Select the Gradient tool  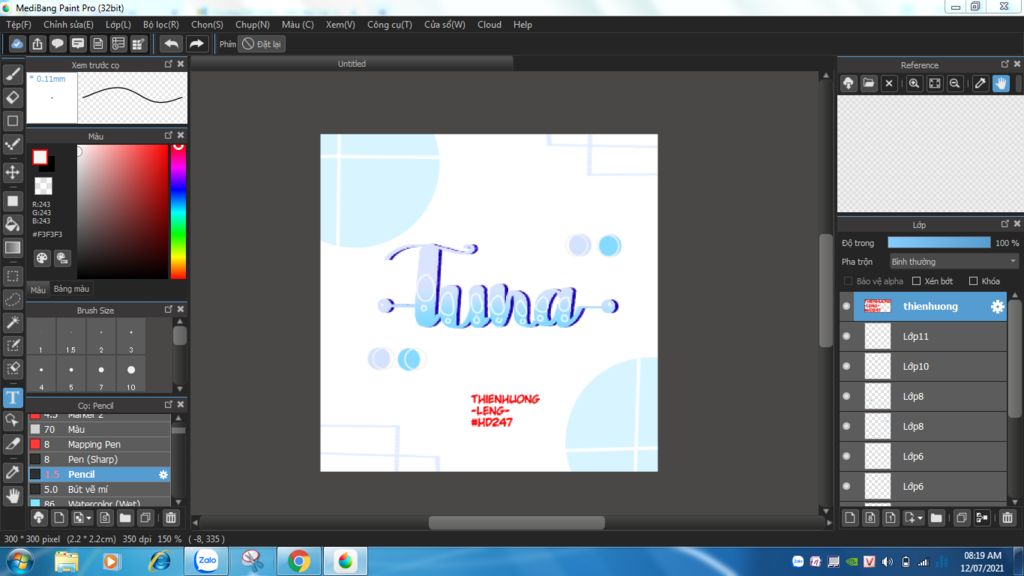tap(12, 248)
